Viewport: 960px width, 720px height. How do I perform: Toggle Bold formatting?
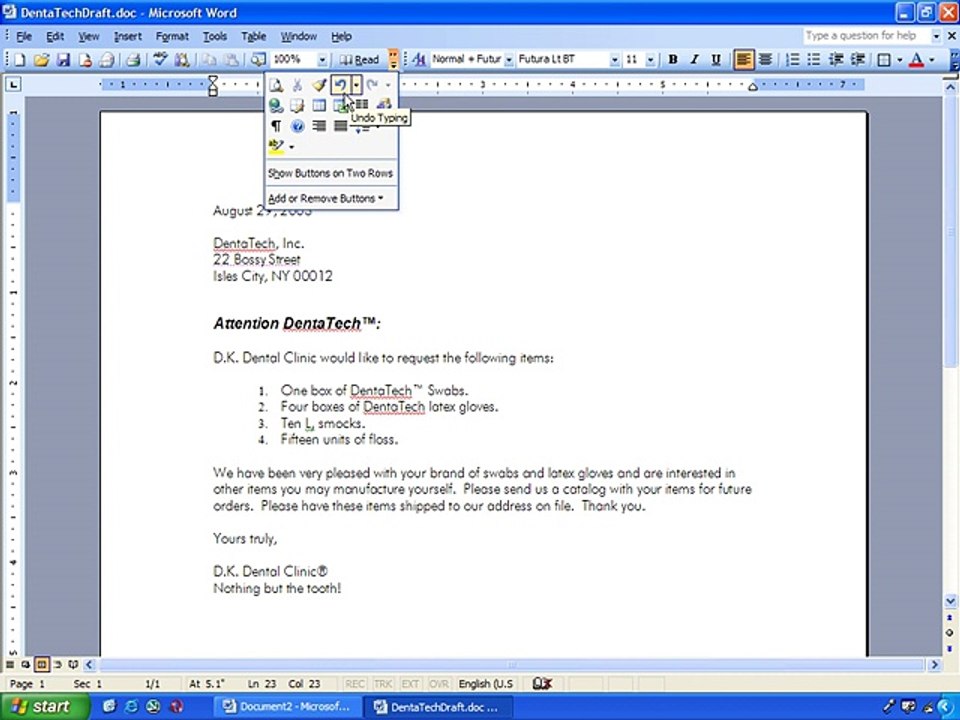673,59
